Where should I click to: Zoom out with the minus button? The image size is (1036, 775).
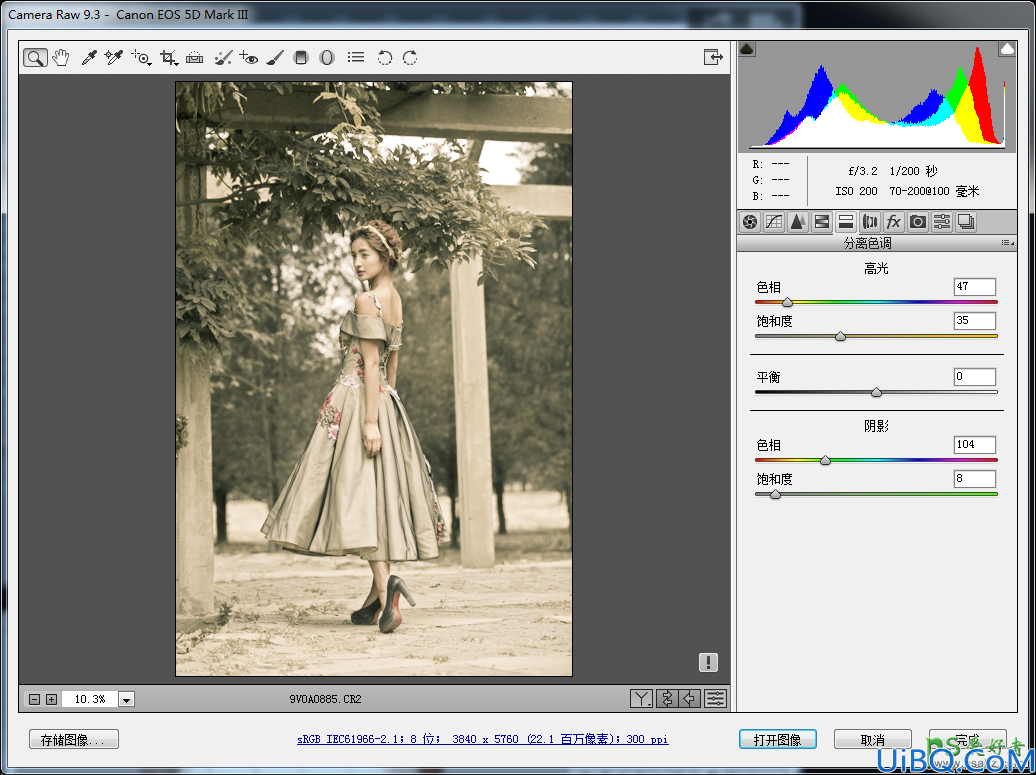(36, 699)
